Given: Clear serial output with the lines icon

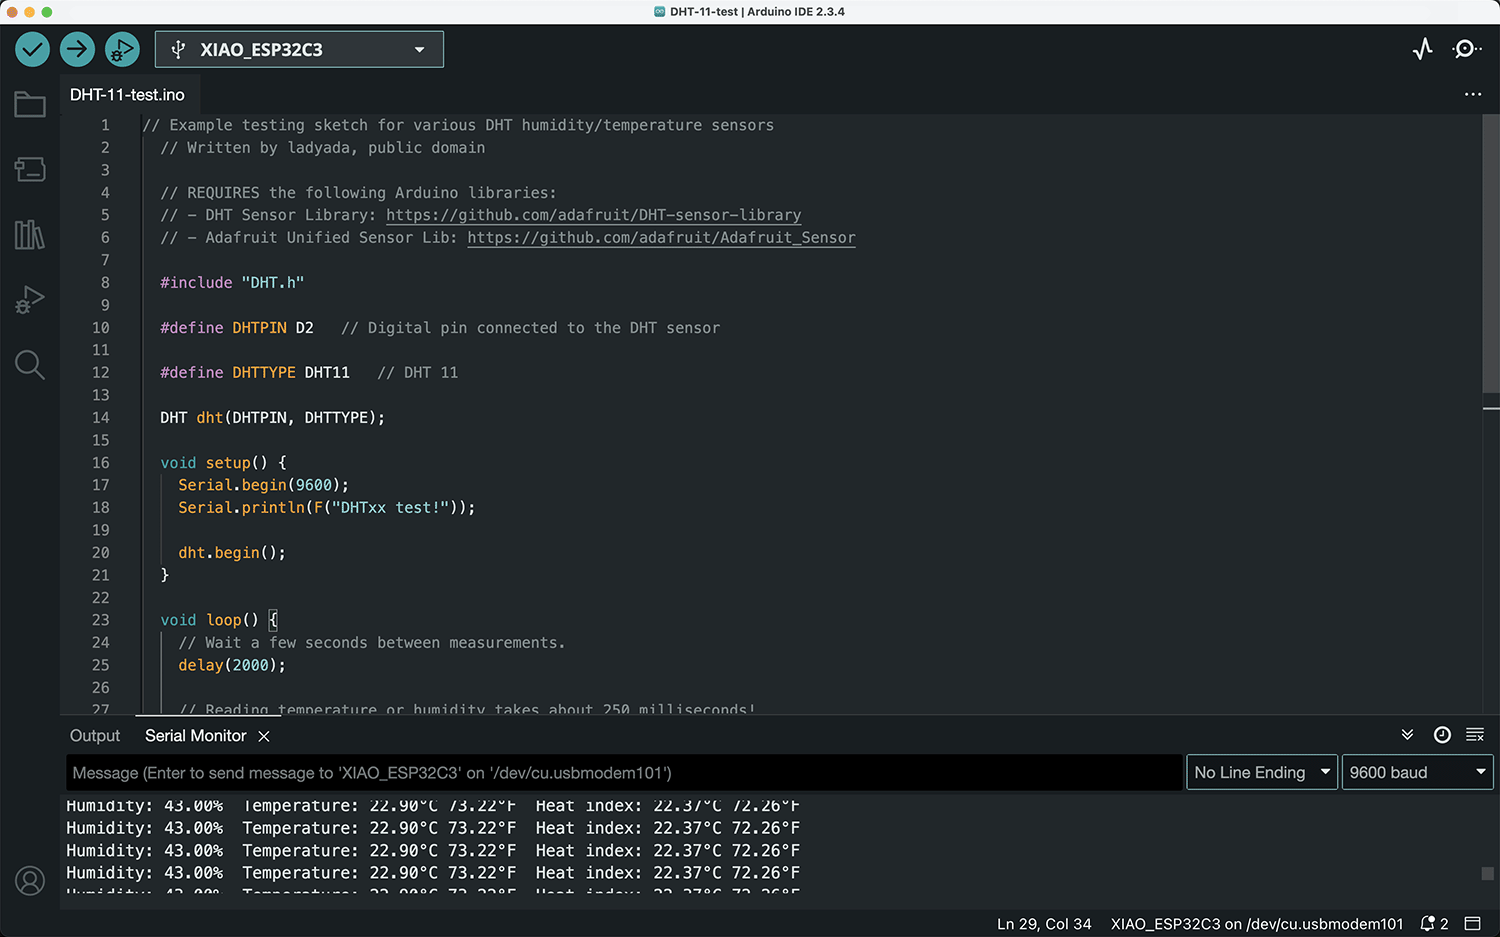Looking at the screenshot, I should (x=1475, y=735).
